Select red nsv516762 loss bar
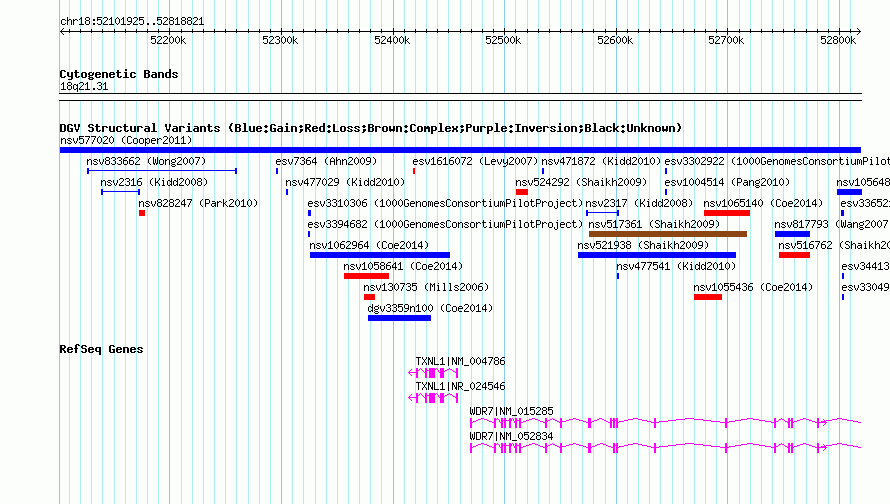Screen dimensions: 890x504 click(x=794, y=255)
